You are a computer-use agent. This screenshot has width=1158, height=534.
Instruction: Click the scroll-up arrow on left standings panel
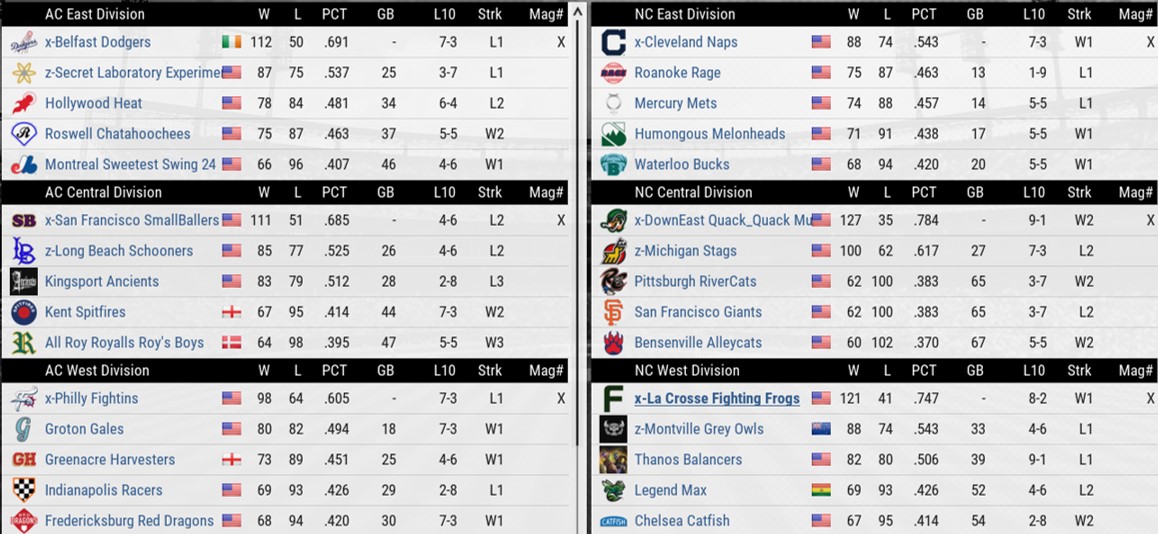[577, 14]
